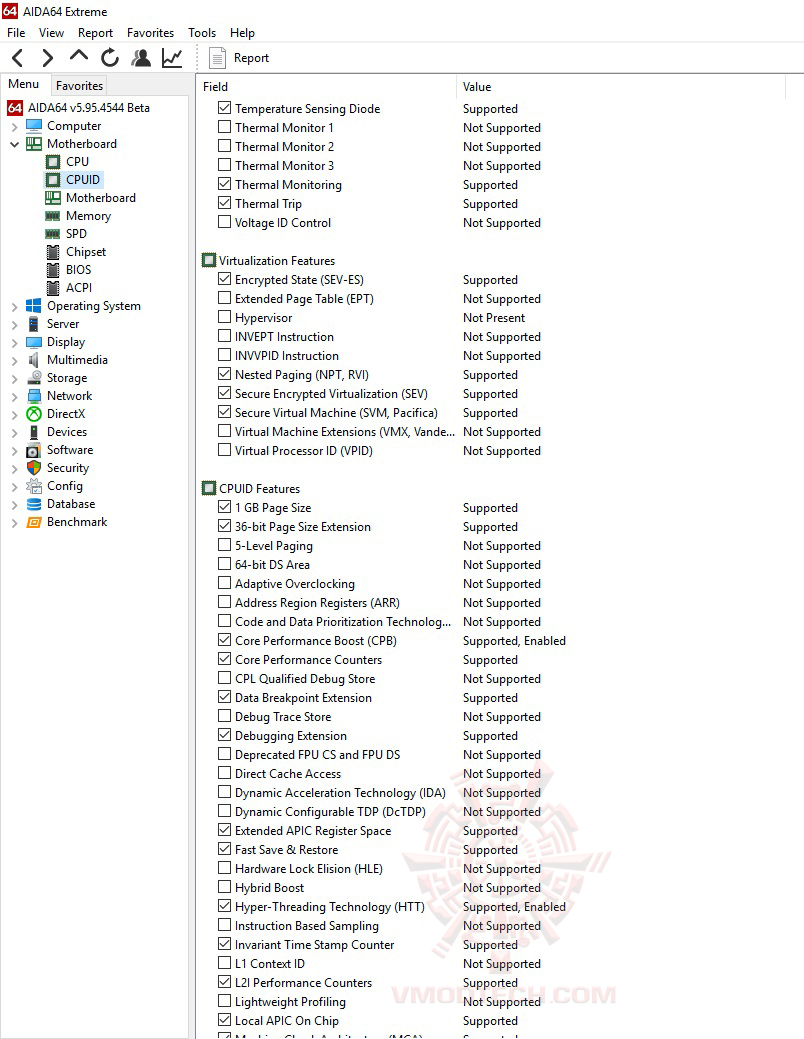Open the Tools menu
Screen dimensions: 804x1039
click(201, 32)
